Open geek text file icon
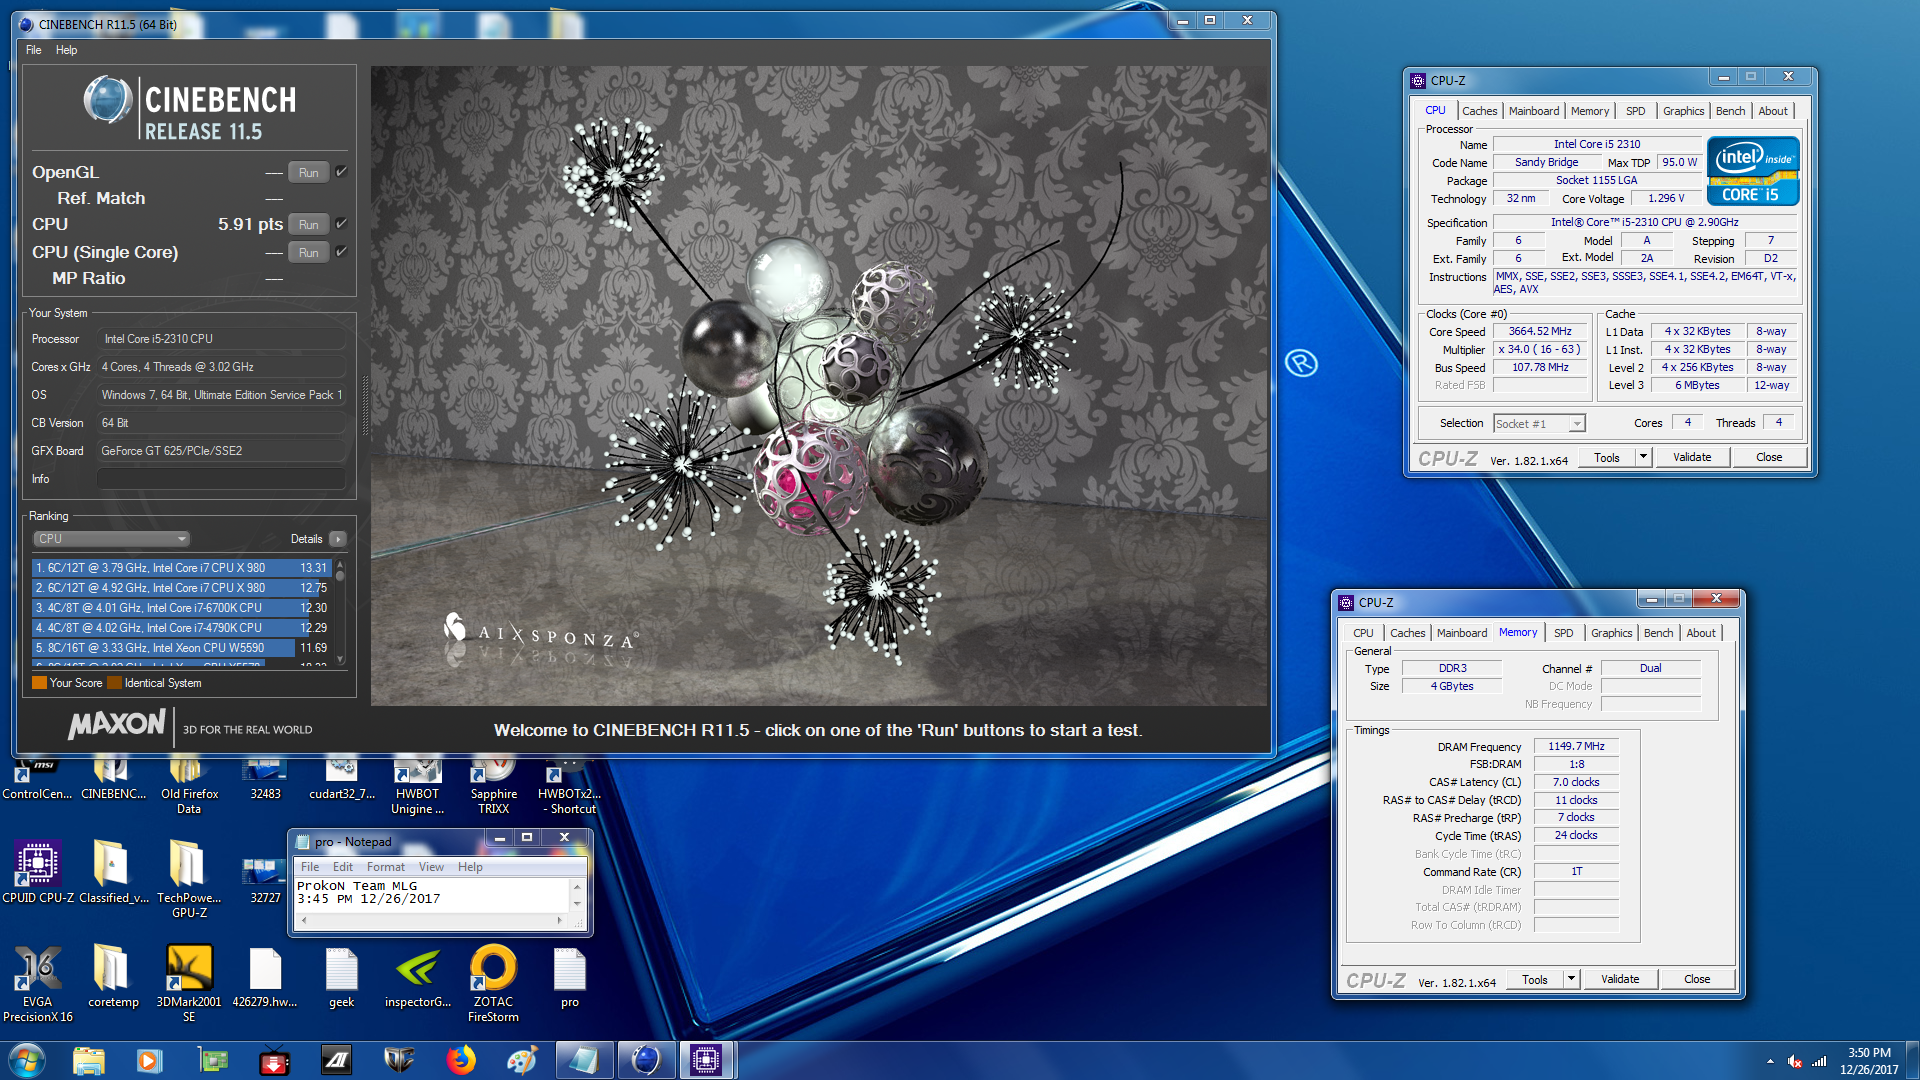This screenshot has height=1080, width=1920. click(x=341, y=976)
